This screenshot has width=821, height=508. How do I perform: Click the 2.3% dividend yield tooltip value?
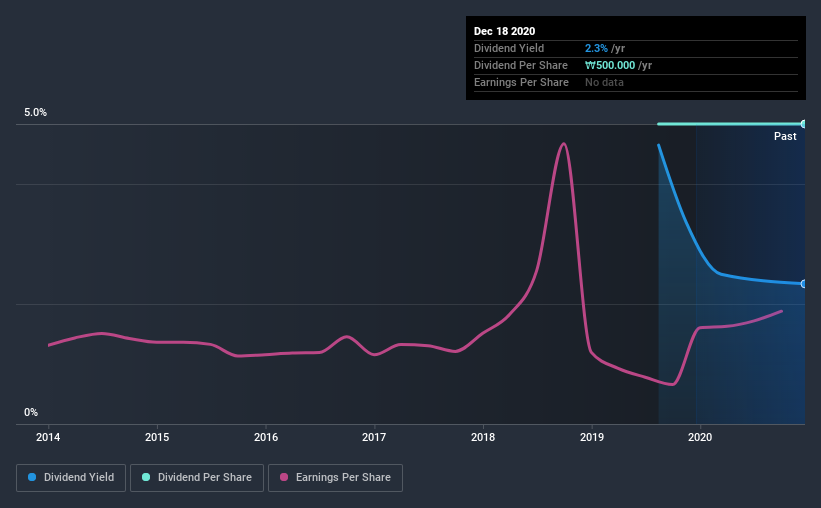pos(596,48)
